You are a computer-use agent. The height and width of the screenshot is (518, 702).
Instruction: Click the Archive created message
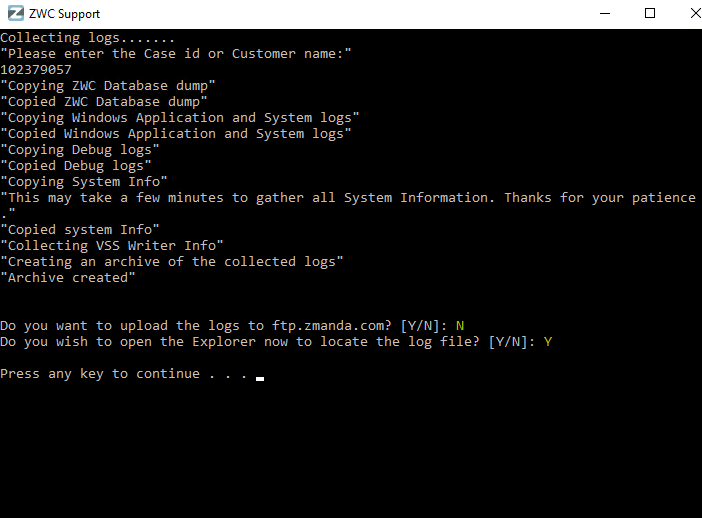(68, 278)
